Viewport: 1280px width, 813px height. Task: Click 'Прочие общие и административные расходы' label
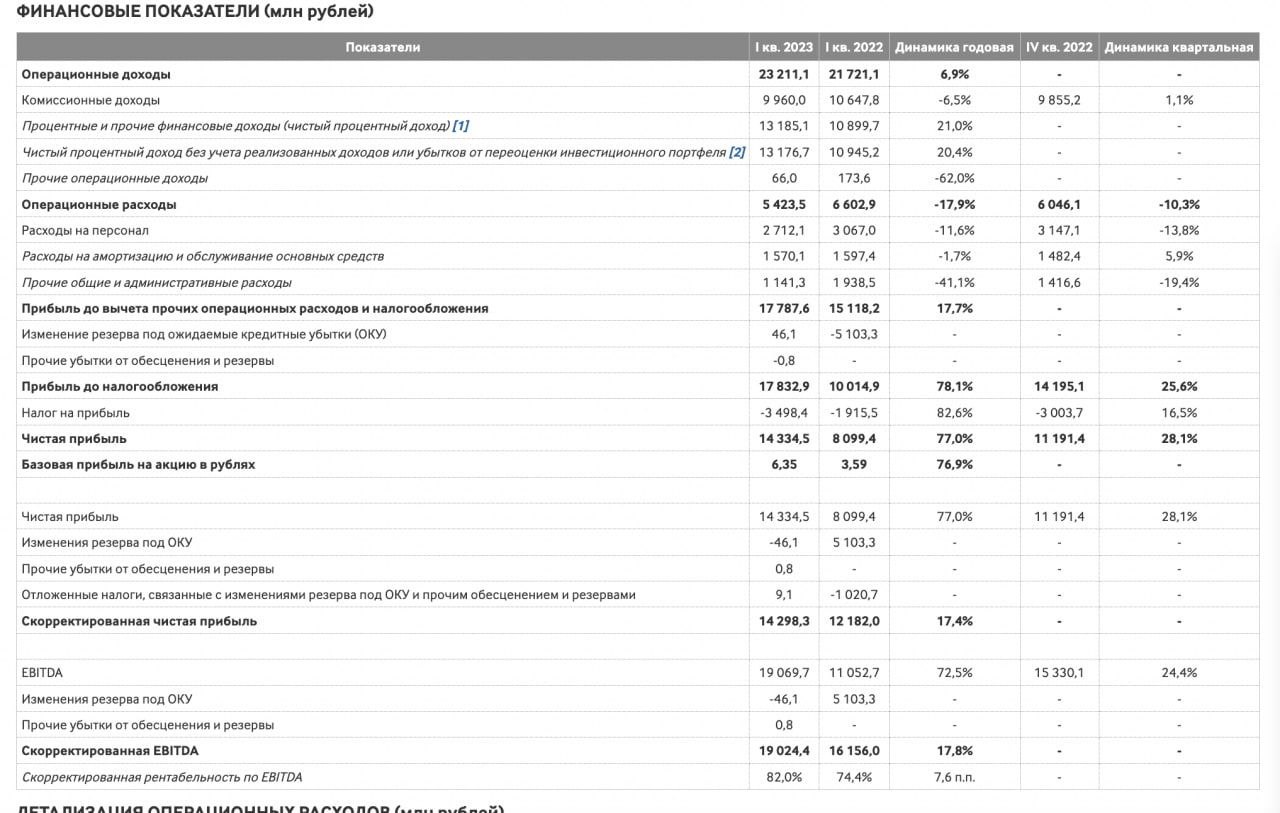pos(157,282)
